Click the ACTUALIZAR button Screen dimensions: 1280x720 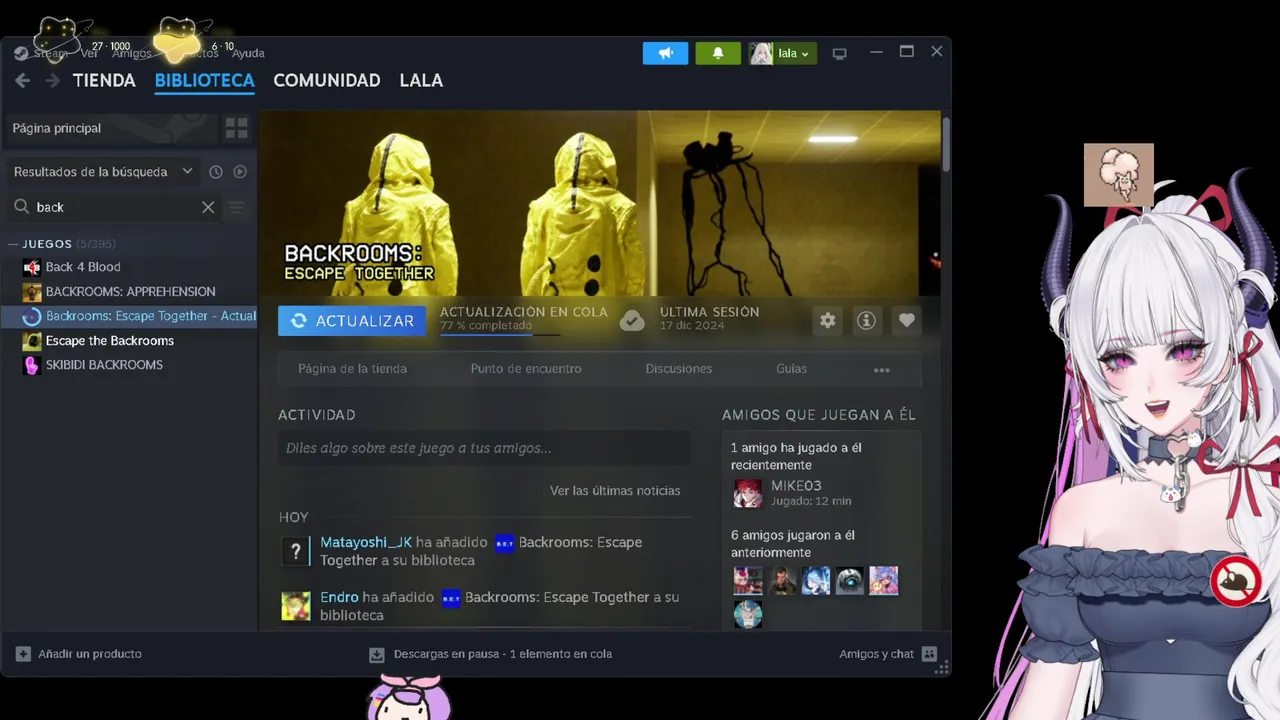352,321
